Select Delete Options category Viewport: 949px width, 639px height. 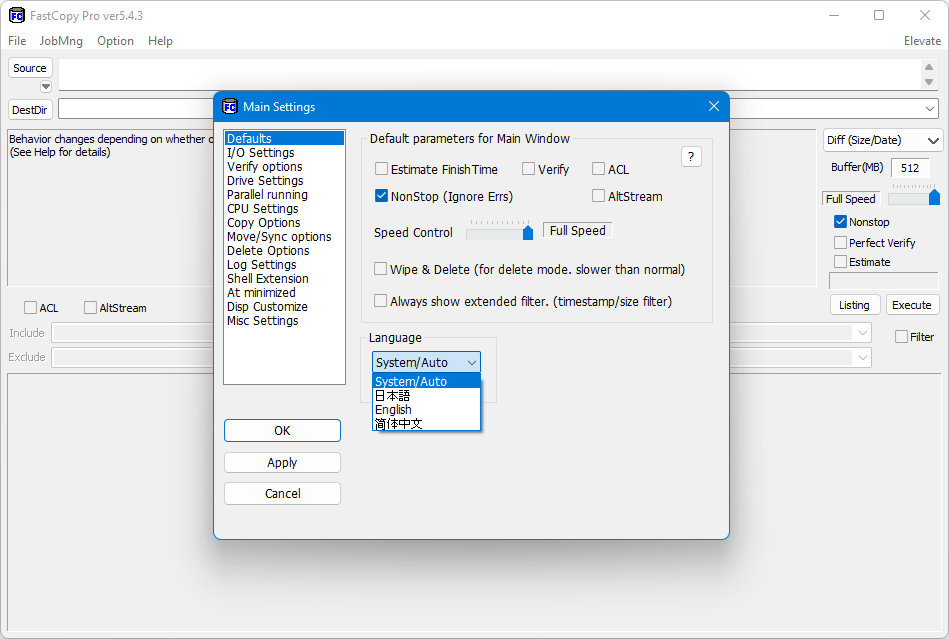click(x=284, y=251)
